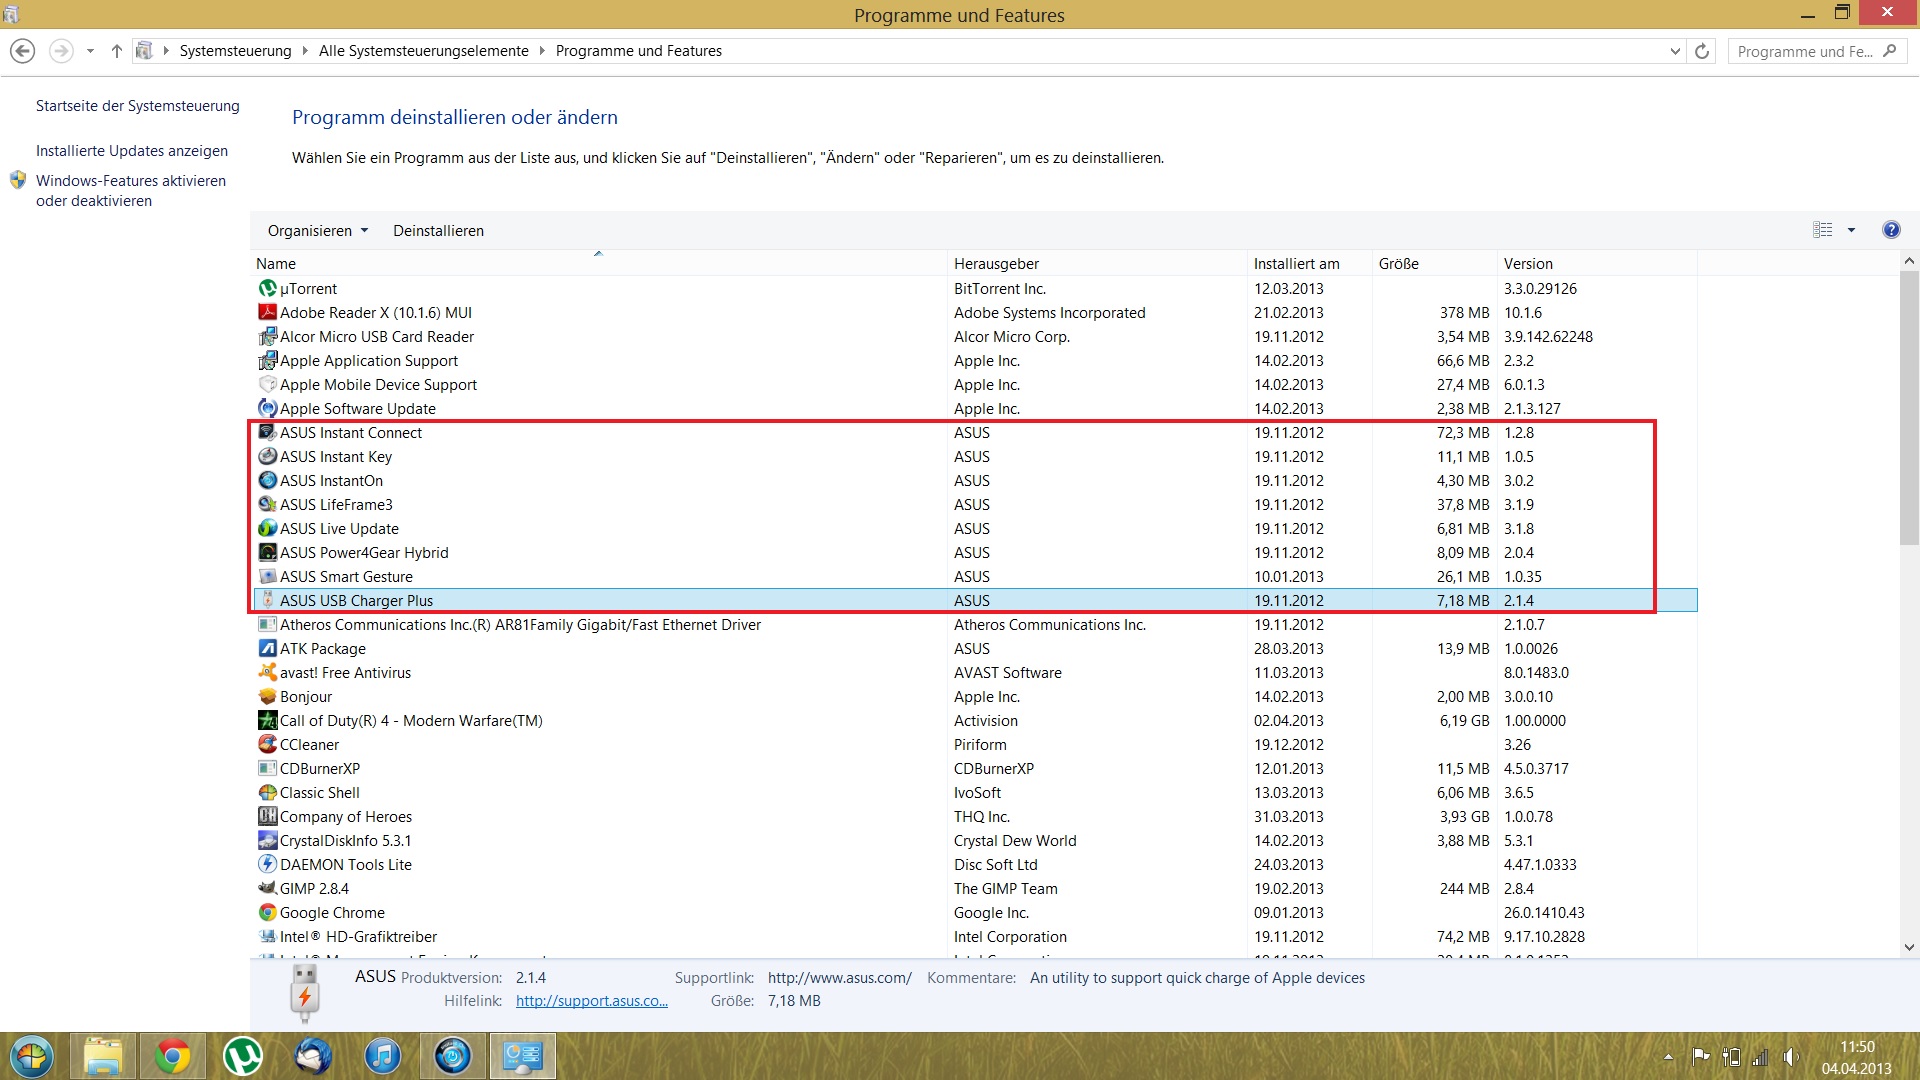Open the Organisieren dropdown menu
This screenshot has width=1920, height=1080.
click(x=317, y=231)
